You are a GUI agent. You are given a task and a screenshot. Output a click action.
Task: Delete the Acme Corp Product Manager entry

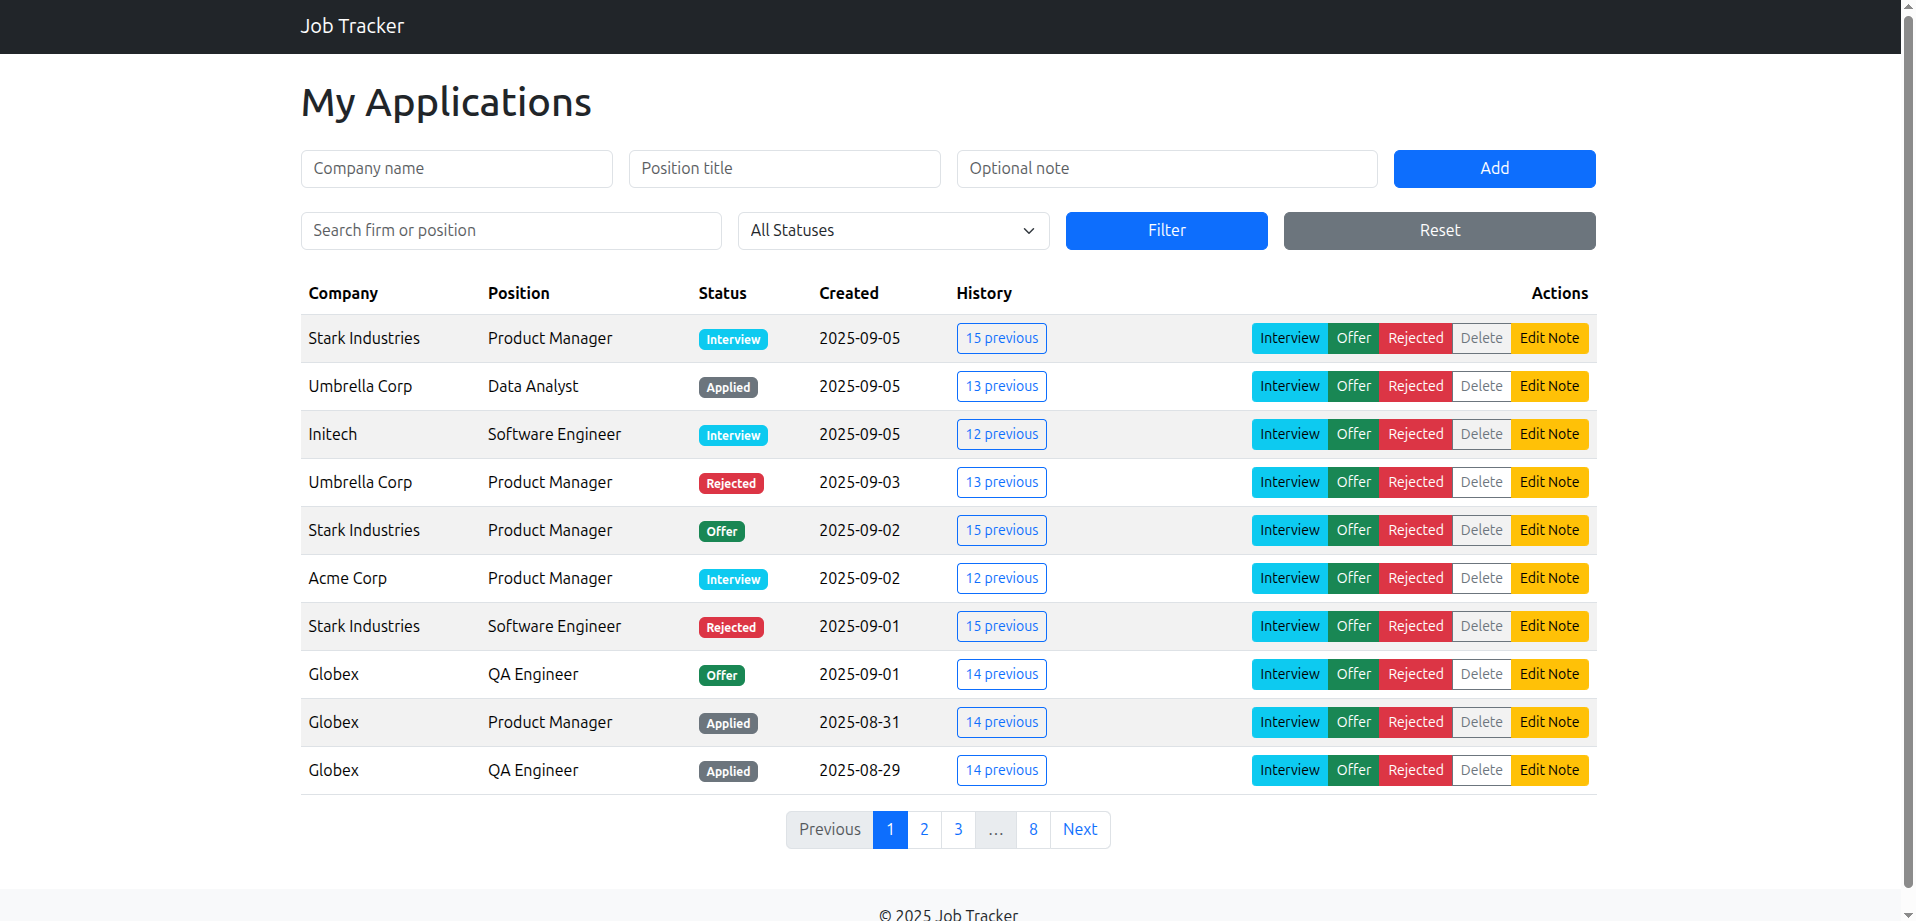(1481, 578)
